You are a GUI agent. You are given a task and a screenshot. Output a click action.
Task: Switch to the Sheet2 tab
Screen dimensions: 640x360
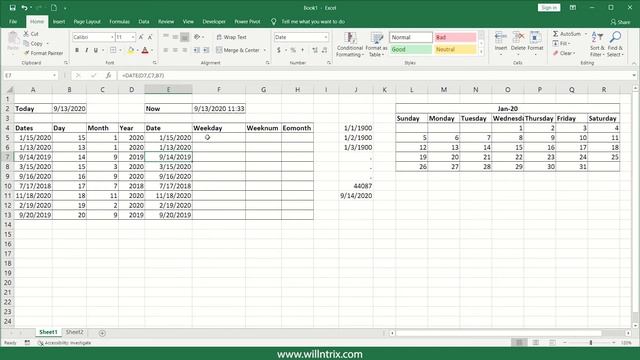coord(74,332)
